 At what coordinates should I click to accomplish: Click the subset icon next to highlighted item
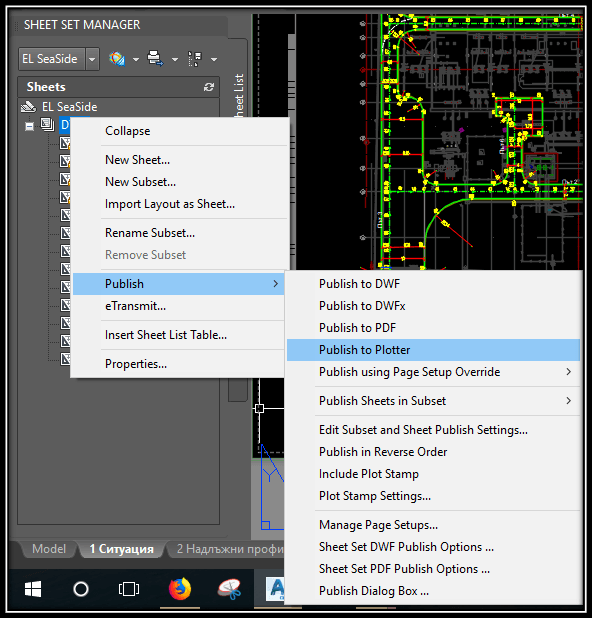click(x=47, y=125)
